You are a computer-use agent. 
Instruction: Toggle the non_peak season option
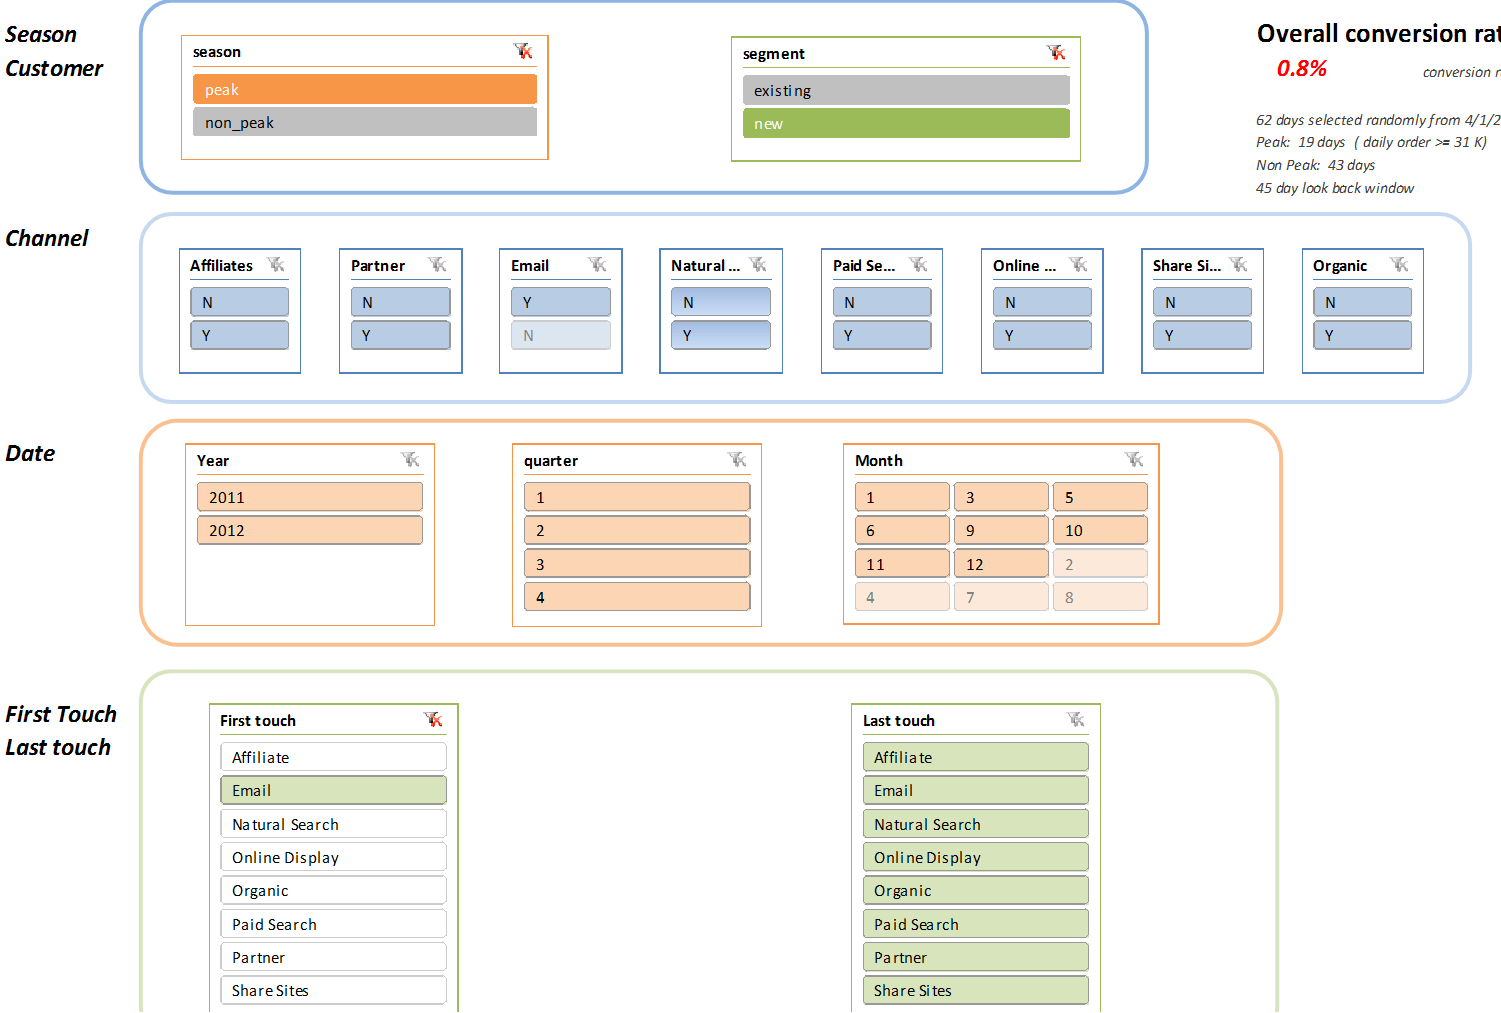pyautogui.click(x=364, y=123)
